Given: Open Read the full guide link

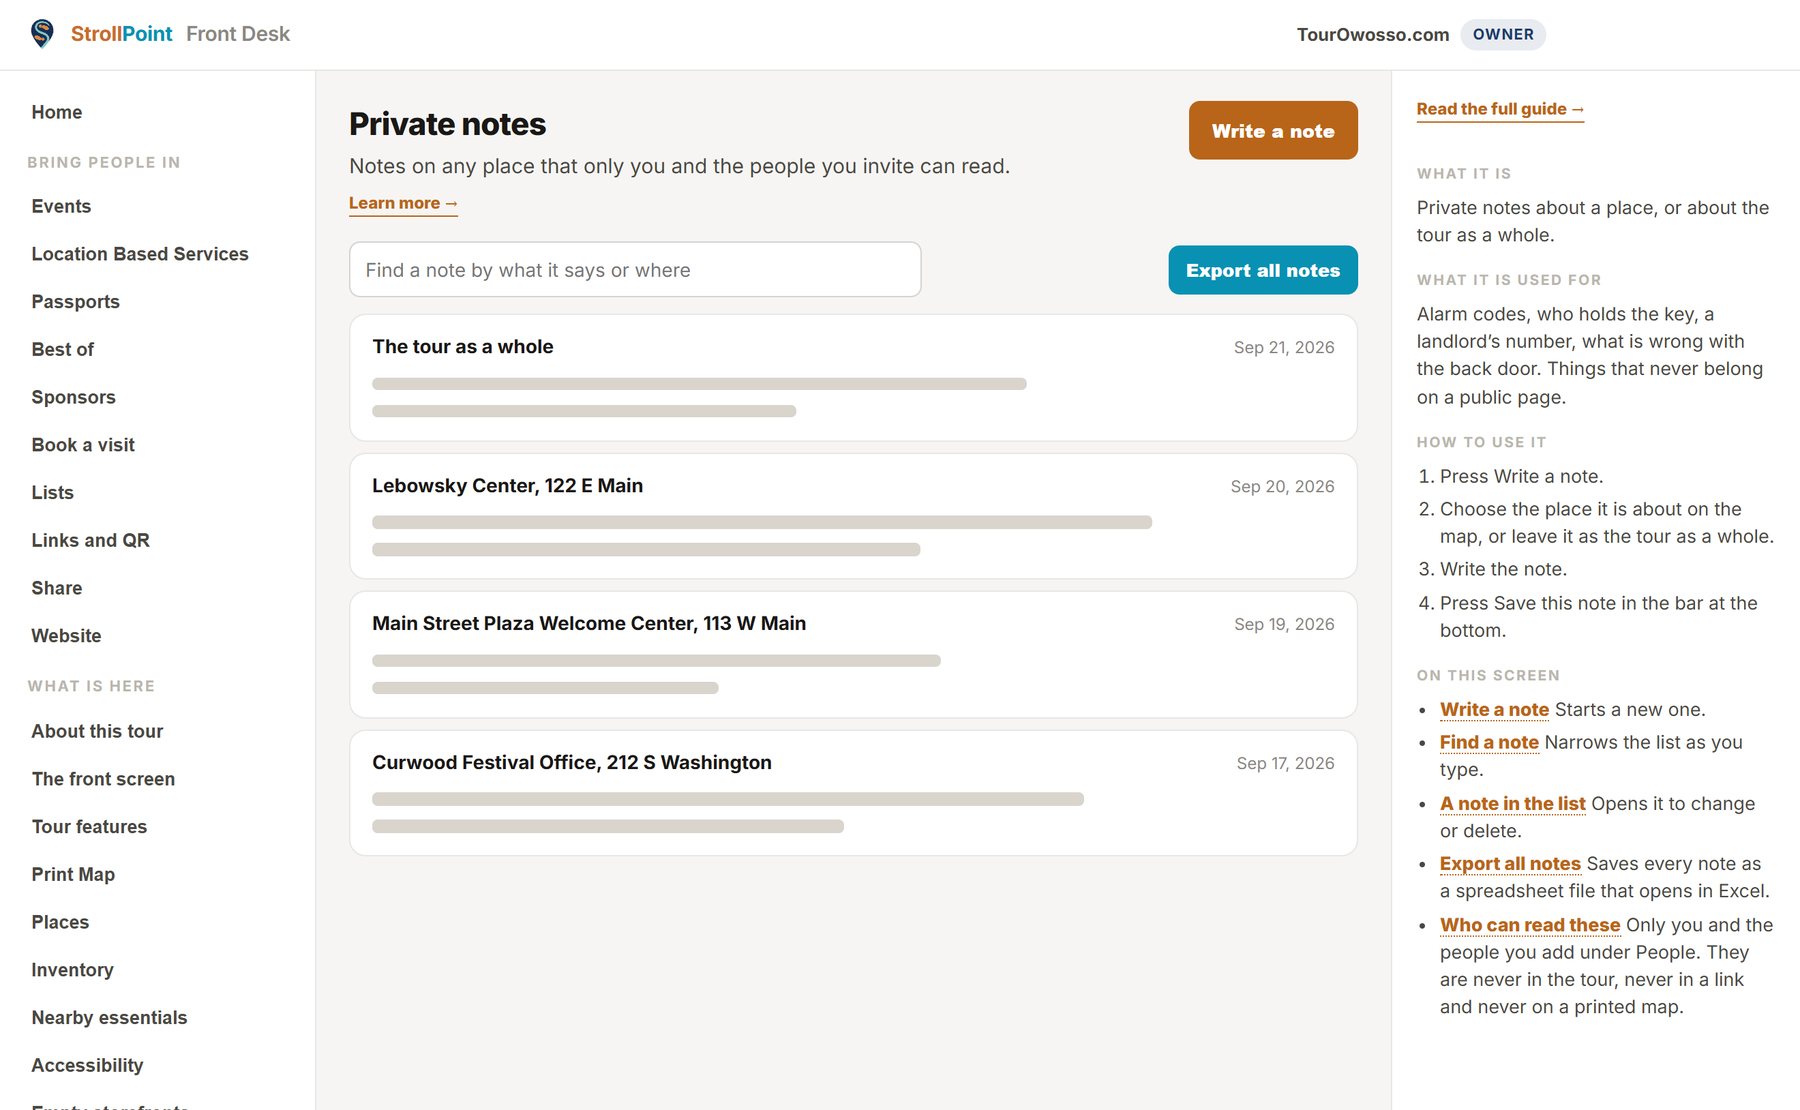Looking at the screenshot, I should 1500,109.
